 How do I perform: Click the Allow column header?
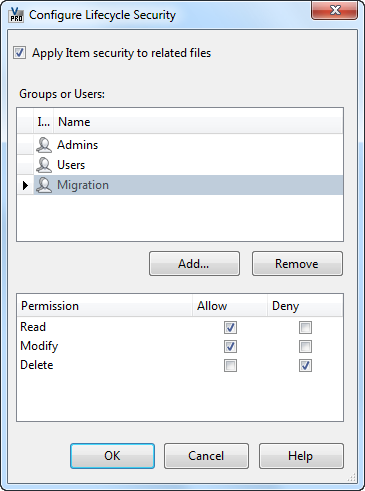coord(230,306)
